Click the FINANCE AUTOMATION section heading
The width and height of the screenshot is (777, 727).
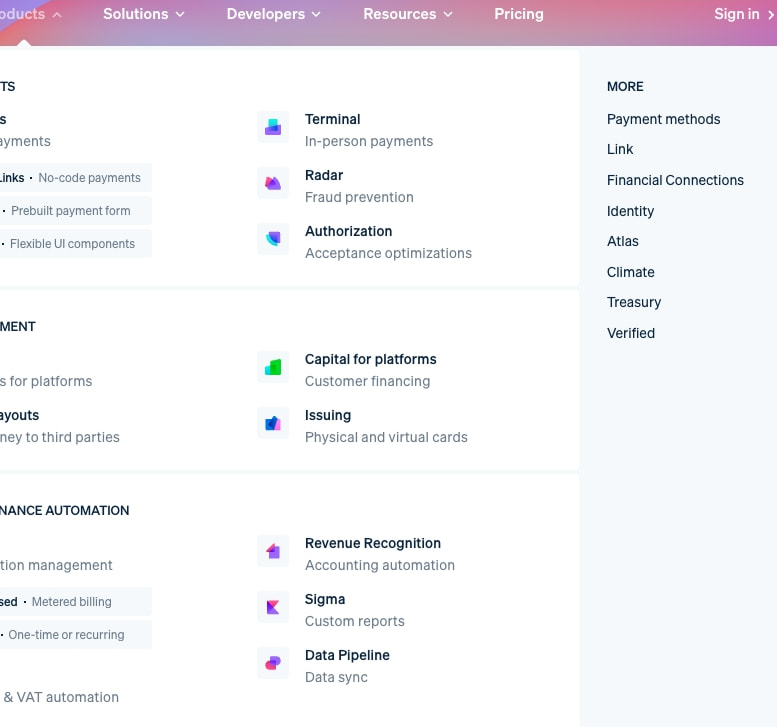click(x=64, y=510)
